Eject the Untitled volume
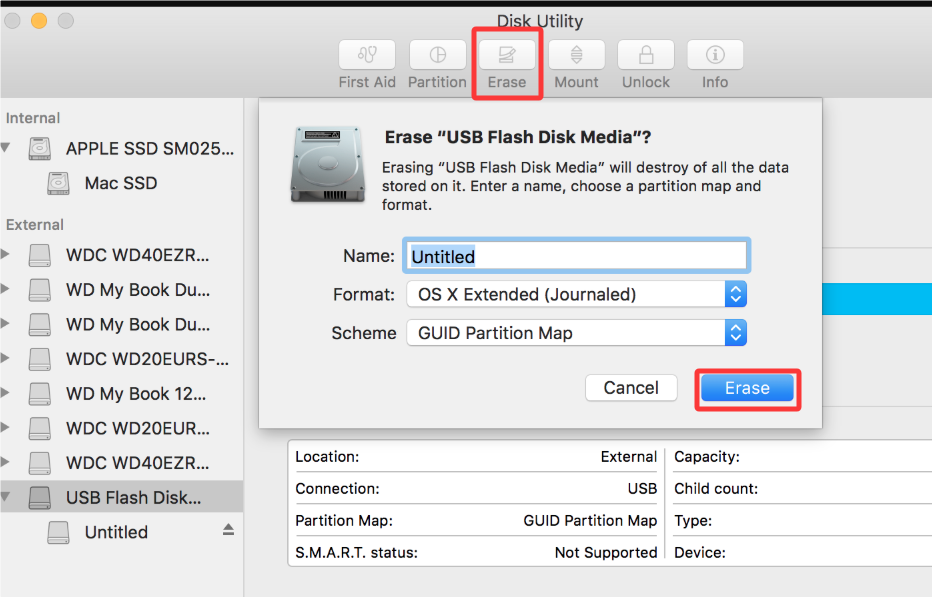The height and width of the screenshot is (597, 932). pyautogui.click(x=228, y=530)
